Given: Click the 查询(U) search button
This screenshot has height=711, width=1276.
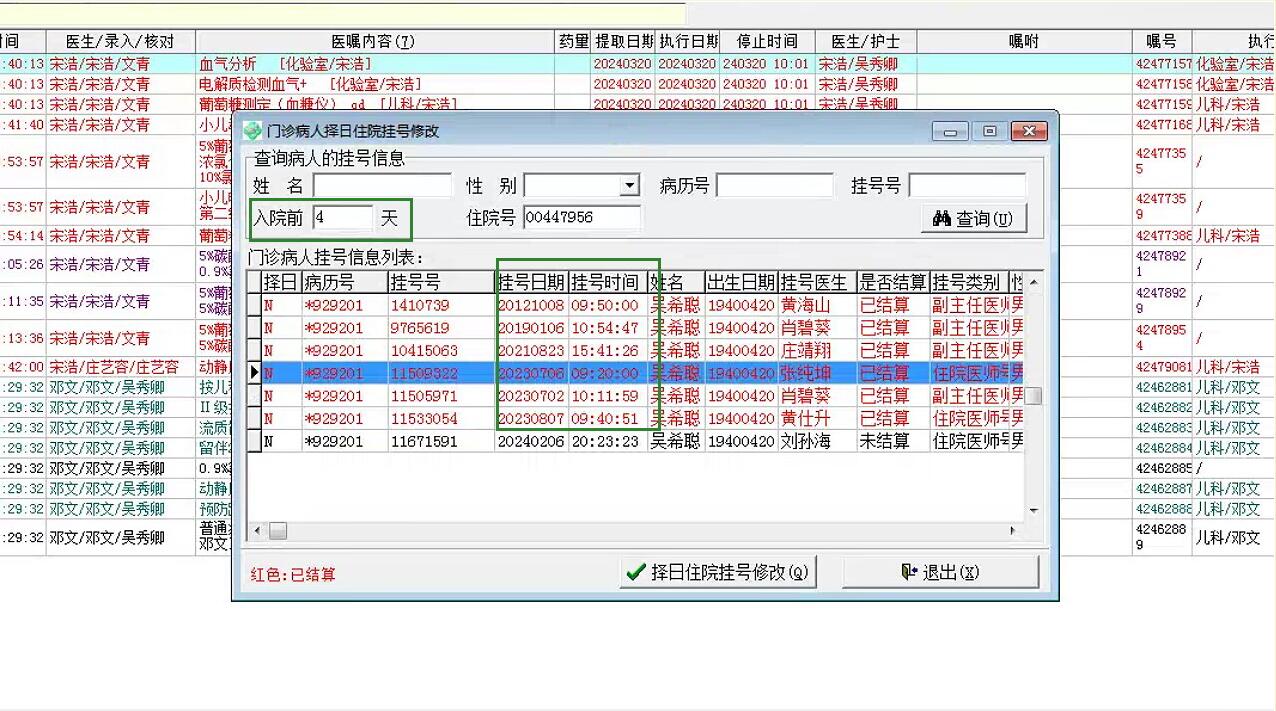Looking at the screenshot, I should click(x=973, y=218).
